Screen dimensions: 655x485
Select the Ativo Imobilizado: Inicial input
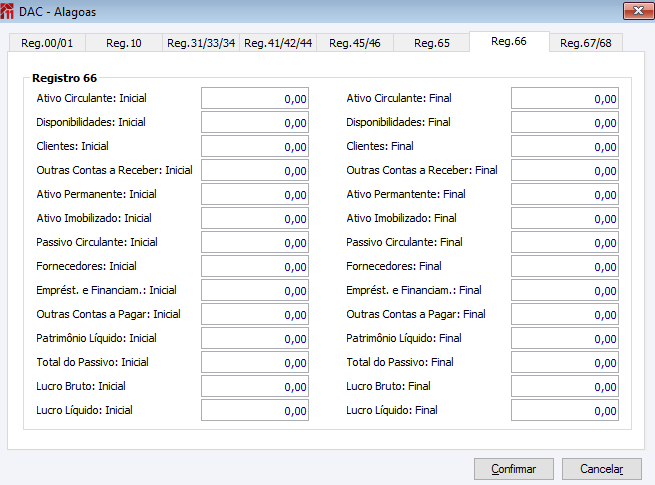coord(255,218)
